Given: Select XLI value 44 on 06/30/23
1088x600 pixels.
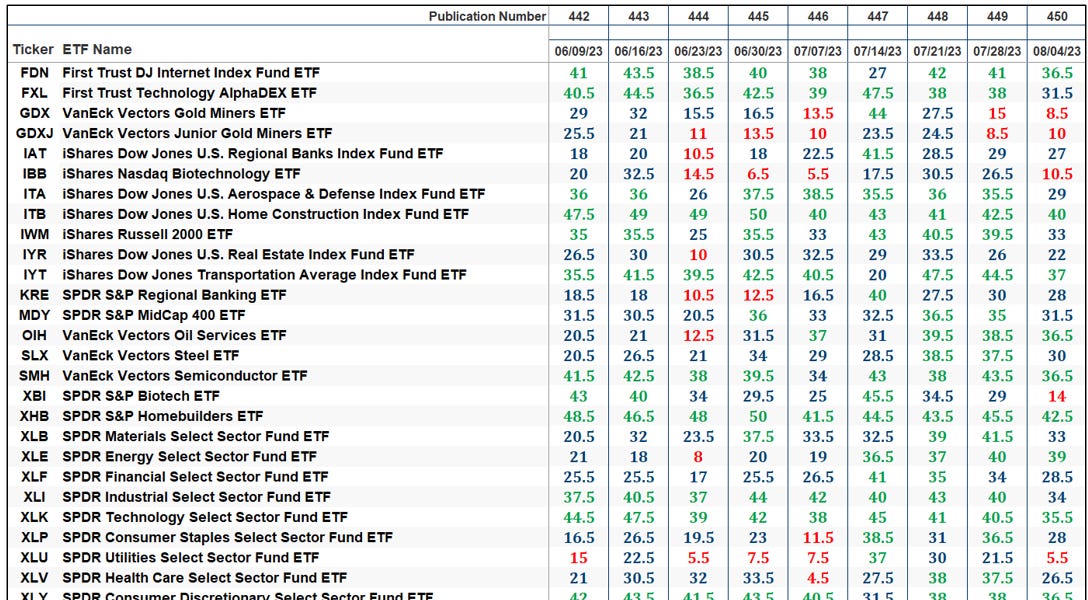Looking at the screenshot, I should [758, 497].
